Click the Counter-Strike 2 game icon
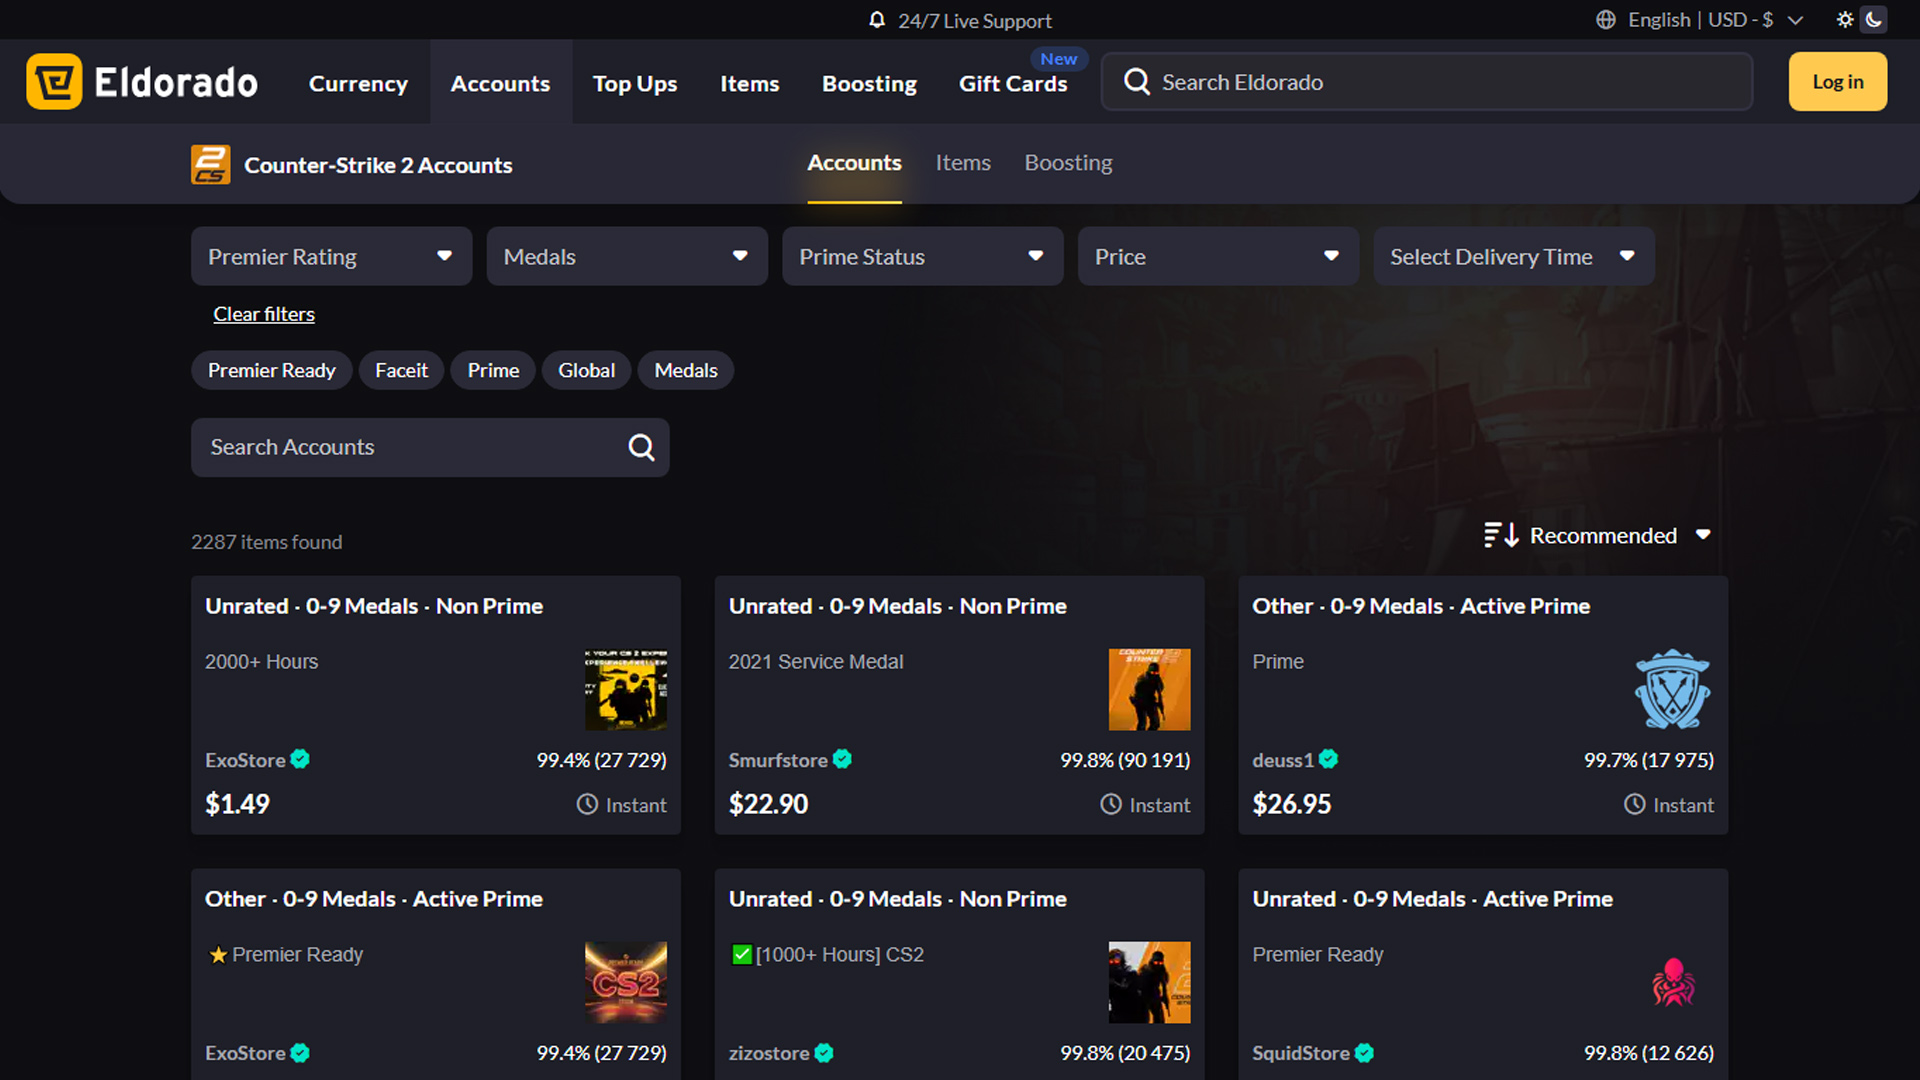1920x1080 pixels. tap(210, 164)
